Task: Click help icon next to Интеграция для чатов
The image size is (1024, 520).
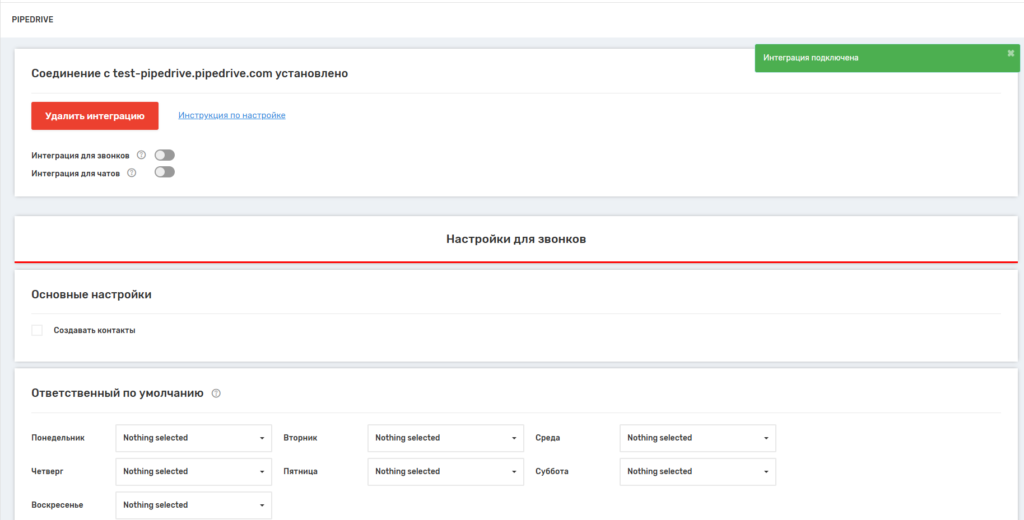Action: point(131,172)
